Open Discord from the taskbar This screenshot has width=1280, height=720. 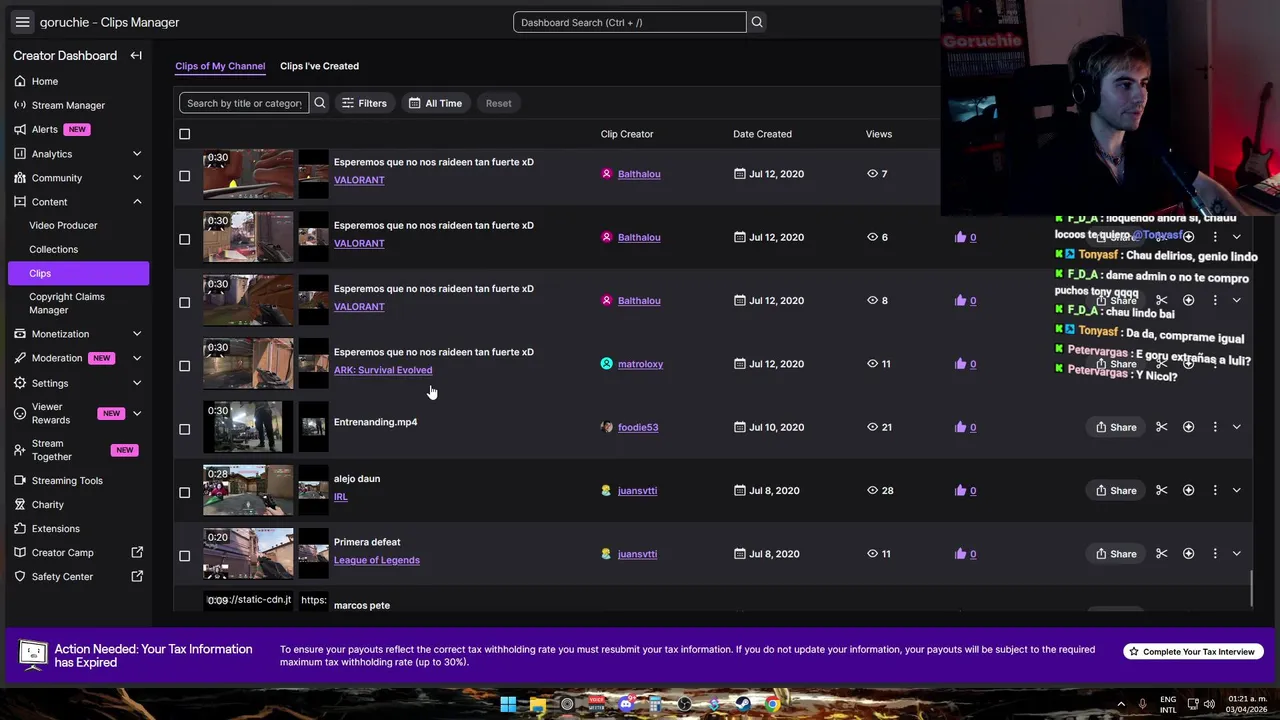626,704
